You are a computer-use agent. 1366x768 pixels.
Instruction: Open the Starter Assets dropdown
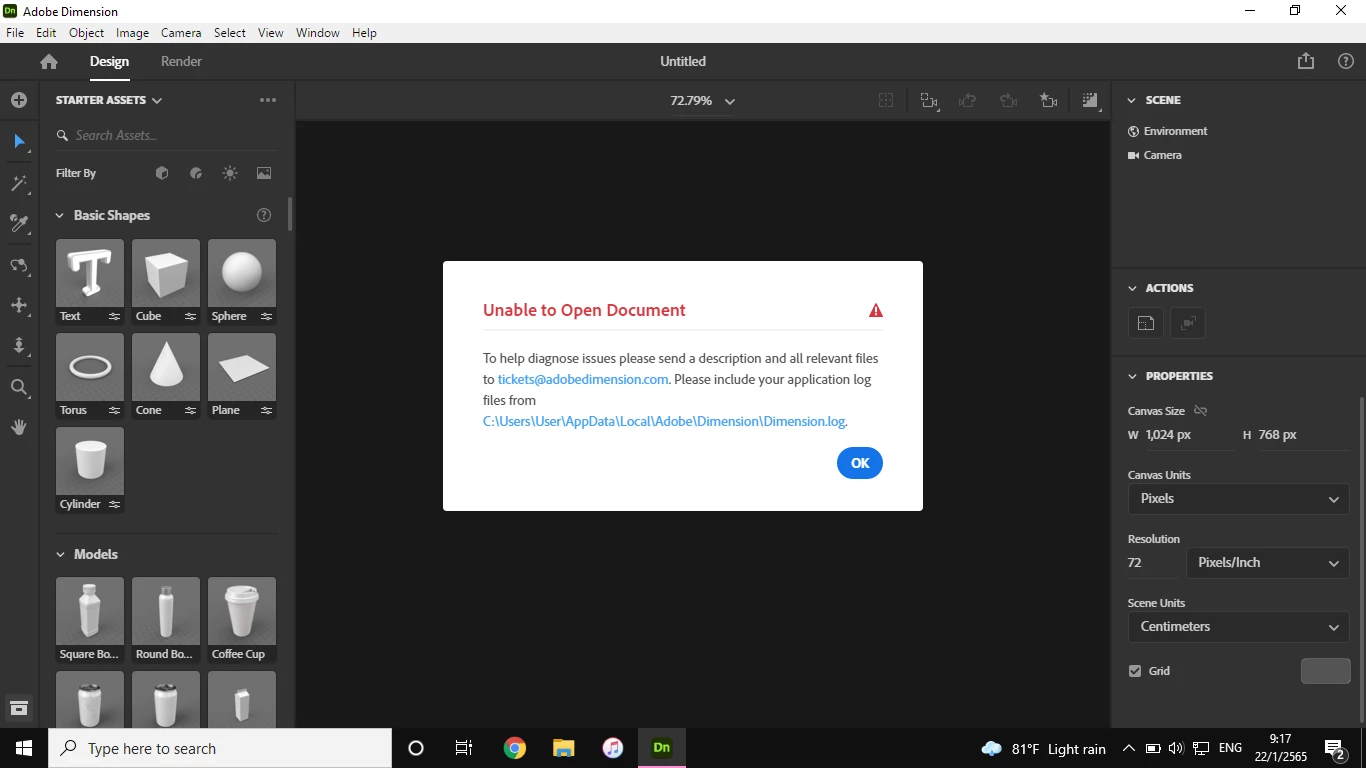(x=109, y=100)
